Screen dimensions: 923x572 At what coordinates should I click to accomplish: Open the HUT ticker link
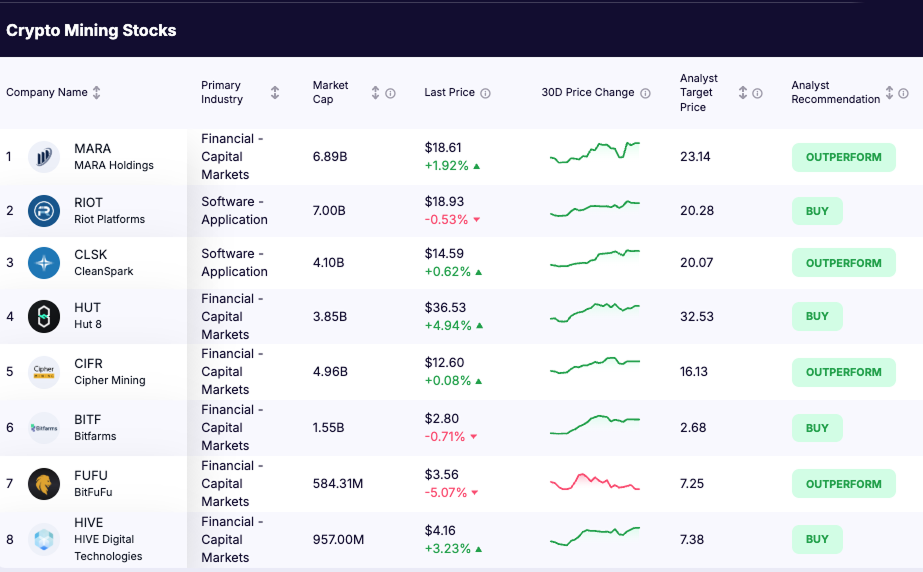(87, 307)
